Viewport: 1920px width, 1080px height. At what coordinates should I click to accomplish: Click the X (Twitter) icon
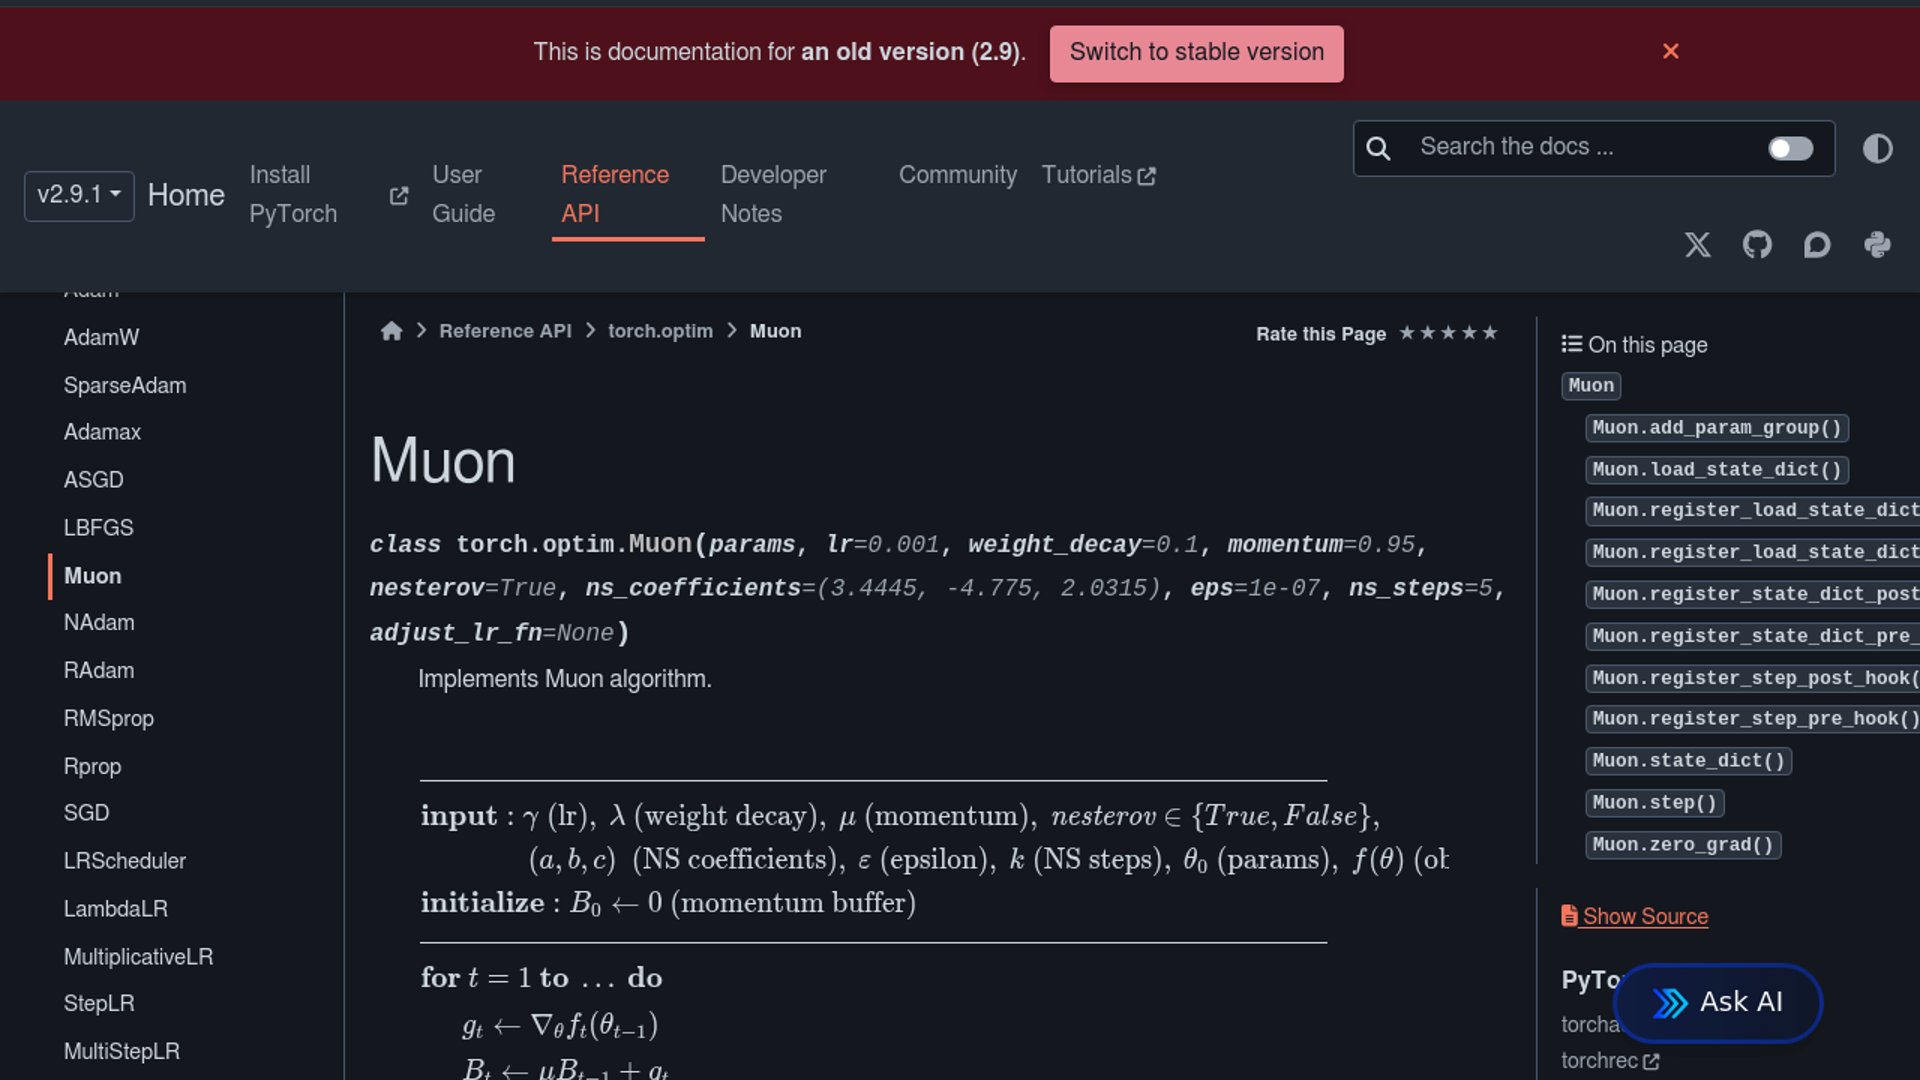1697,245
